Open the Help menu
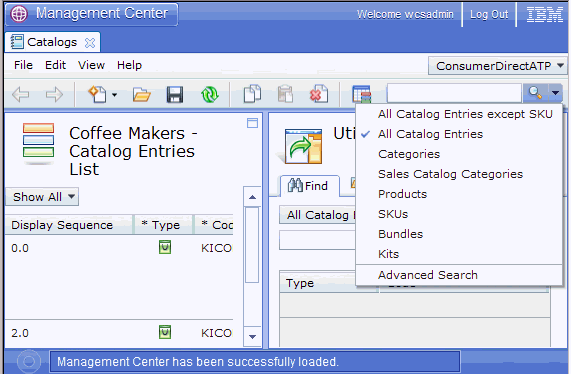 click(129, 65)
